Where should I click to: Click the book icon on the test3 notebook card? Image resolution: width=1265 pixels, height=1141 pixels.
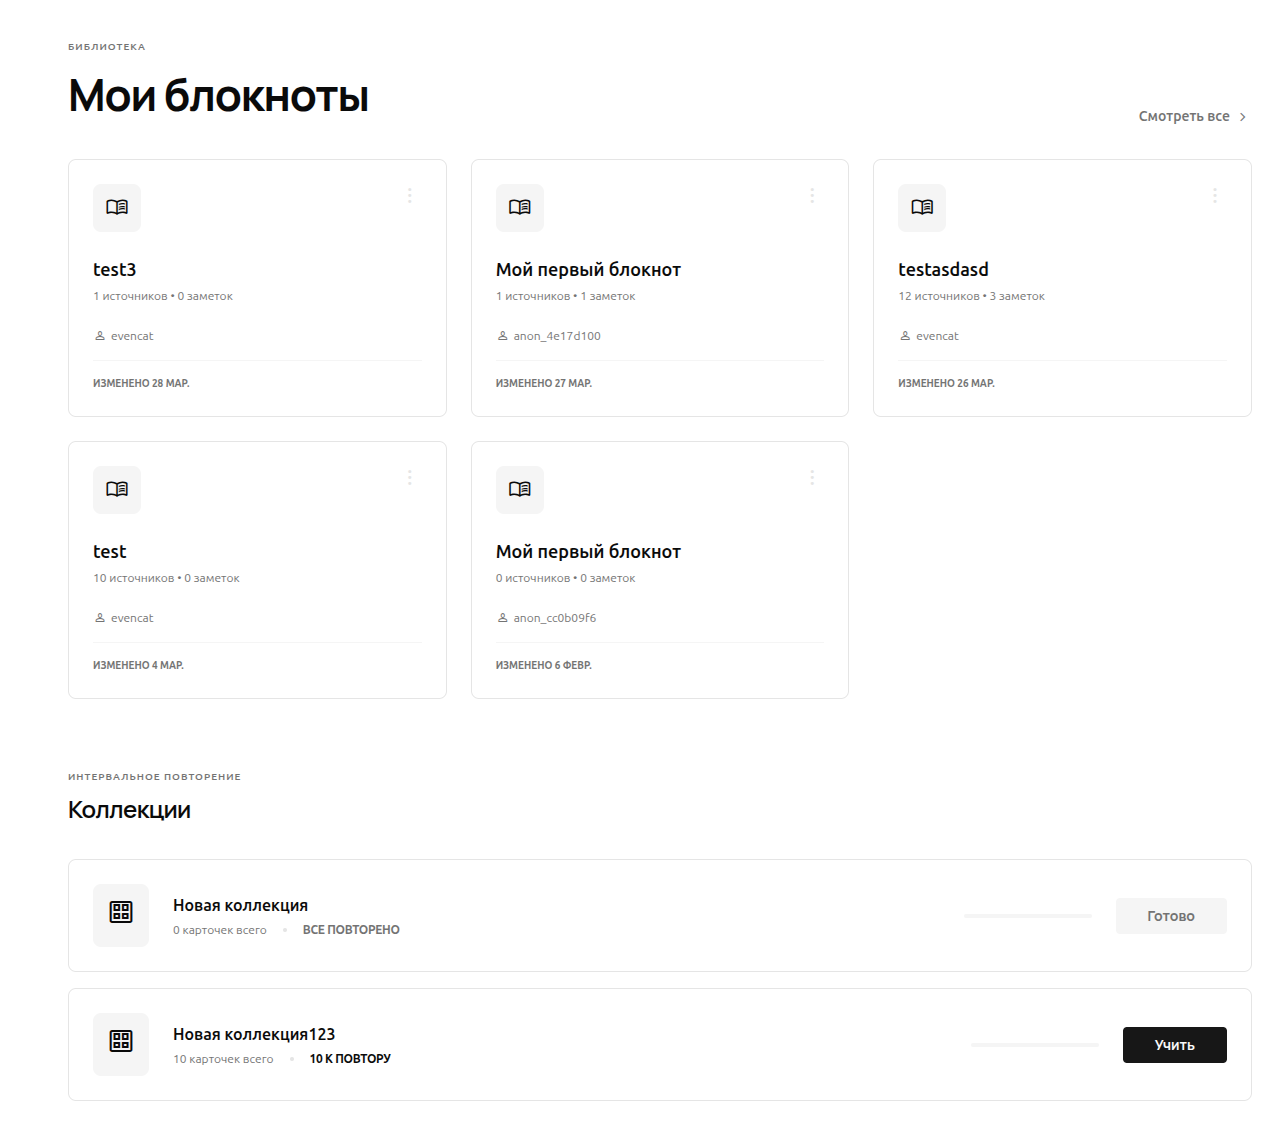[x=117, y=207]
